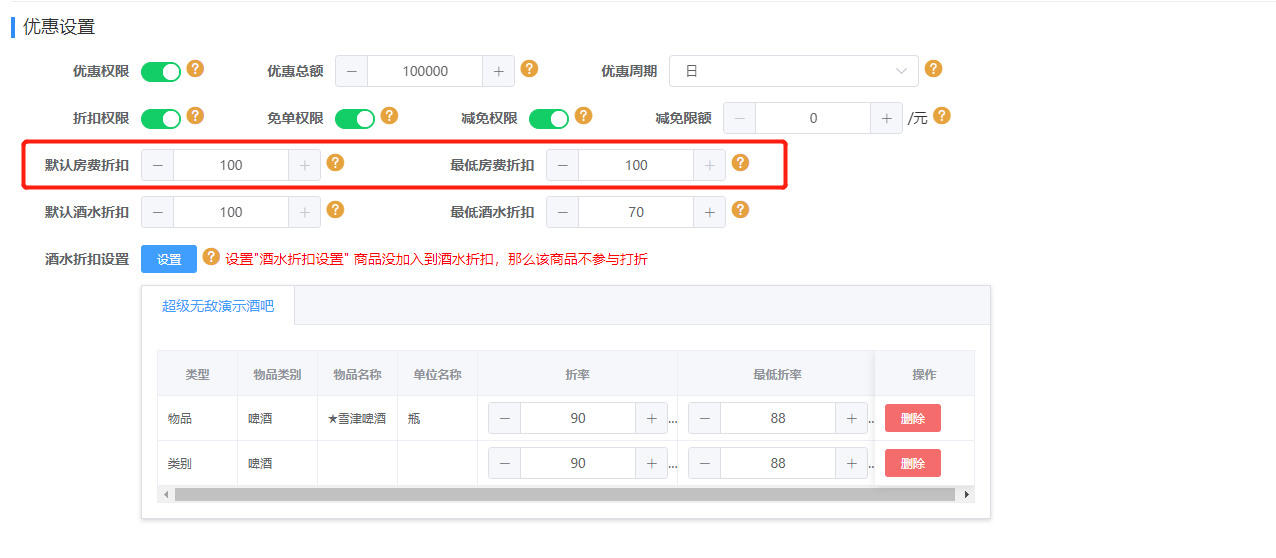Screen dimensions: 1276x558
Task: Click help icon beside 默认酒水折扣 field
Action: (x=336, y=210)
